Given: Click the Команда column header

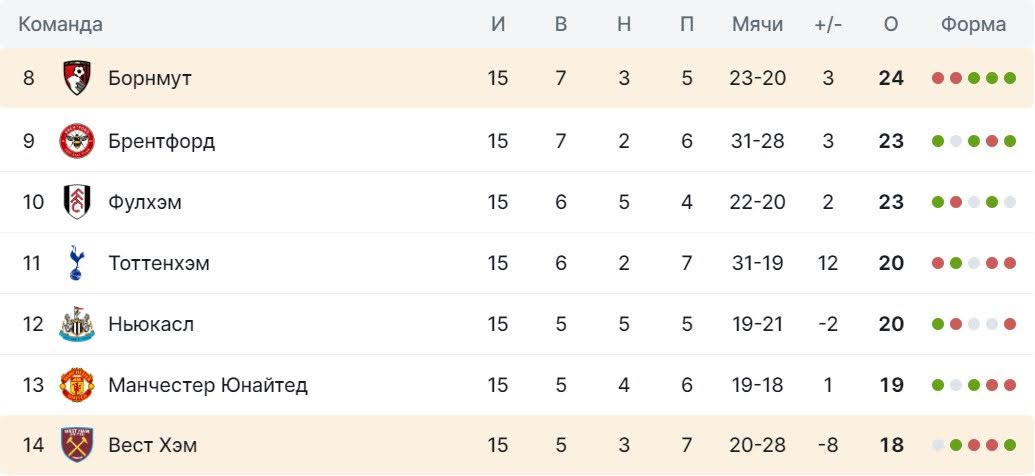Looking at the screenshot, I should pyautogui.click(x=60, y=24).
